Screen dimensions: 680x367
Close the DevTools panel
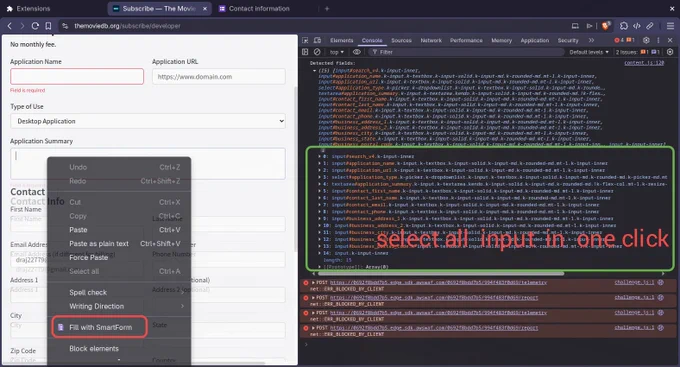[x=670, y=40]
